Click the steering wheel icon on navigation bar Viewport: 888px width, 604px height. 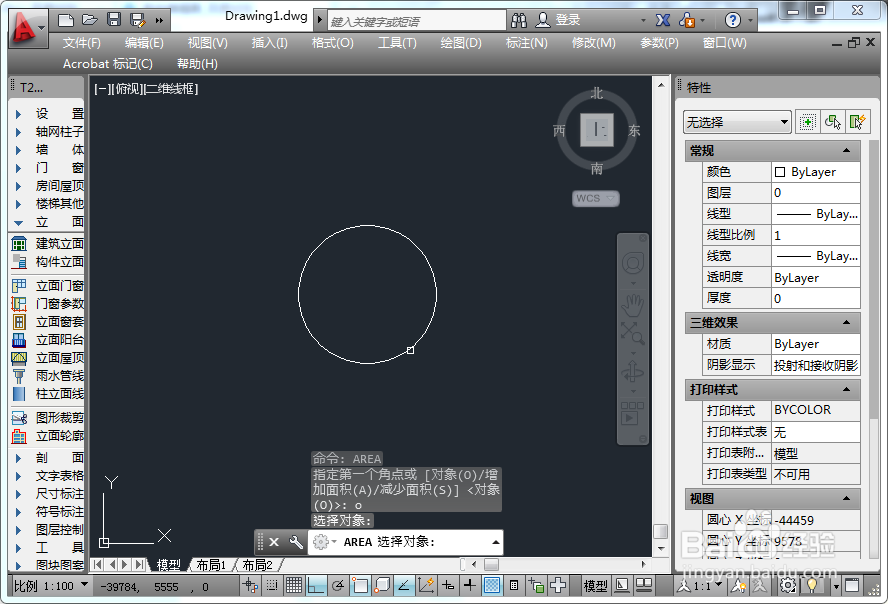point(633,263)
